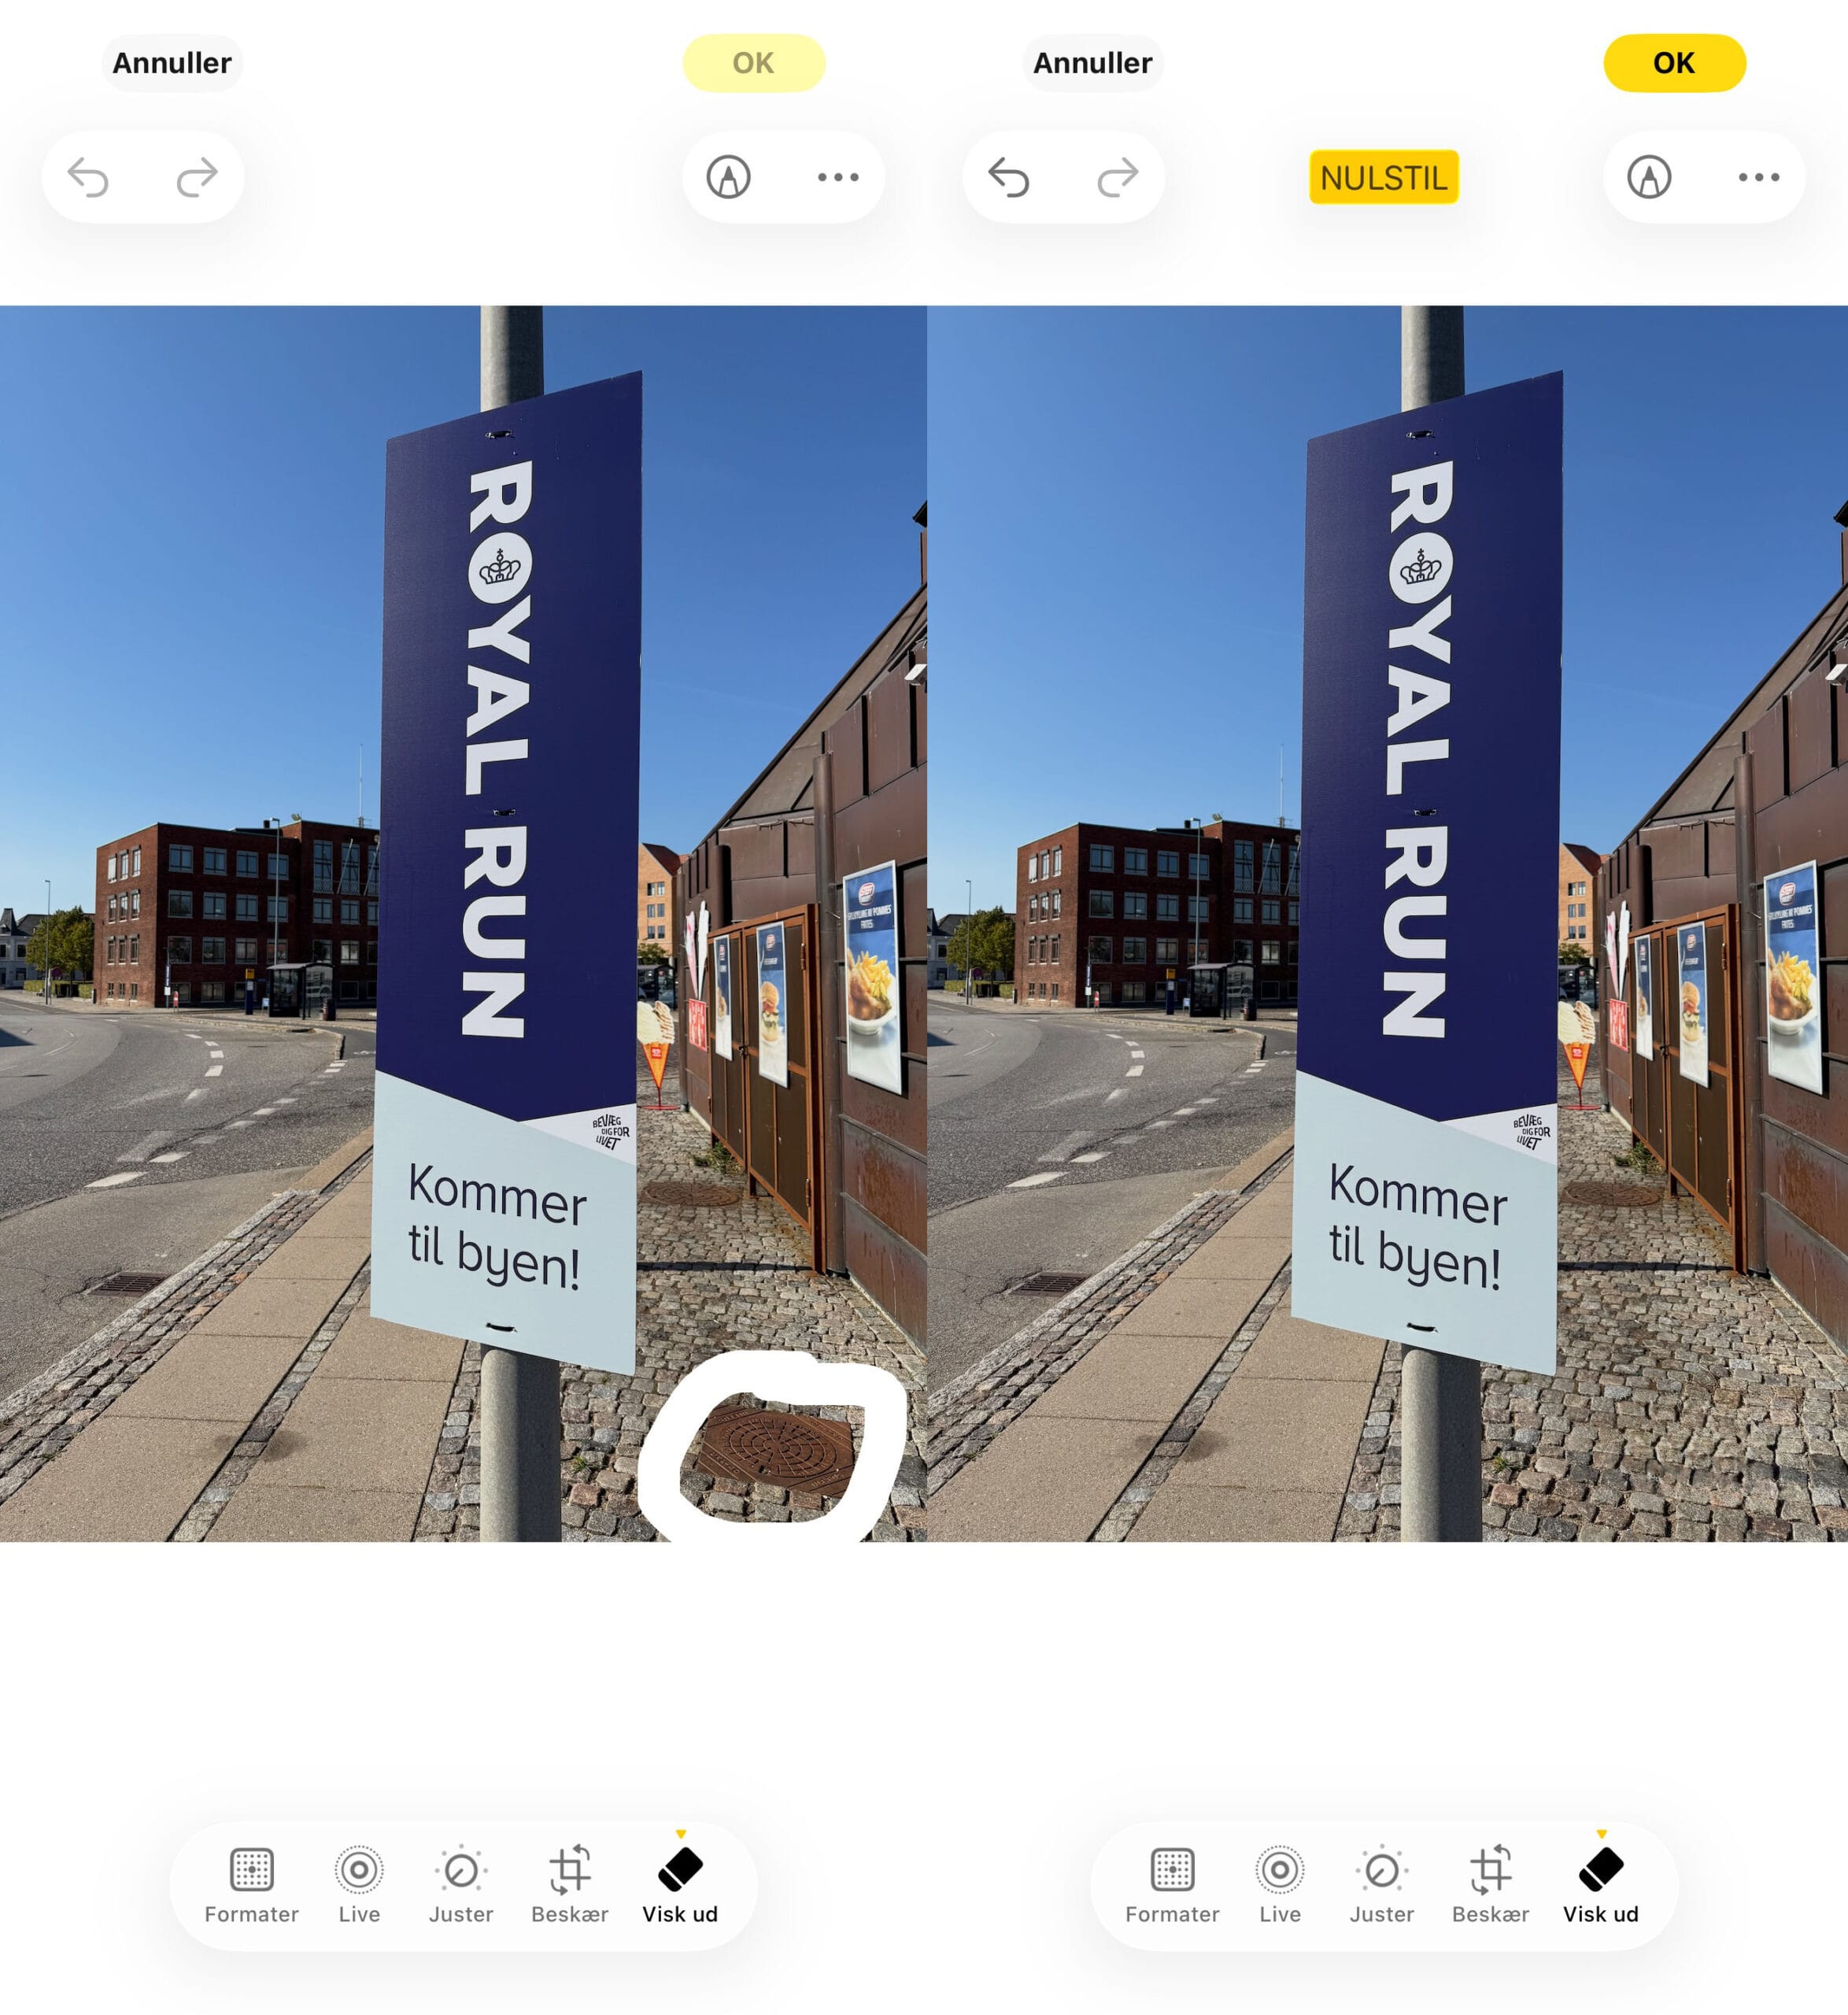
Task: Select Juster tab in left screen
Action: [461, 1885]
